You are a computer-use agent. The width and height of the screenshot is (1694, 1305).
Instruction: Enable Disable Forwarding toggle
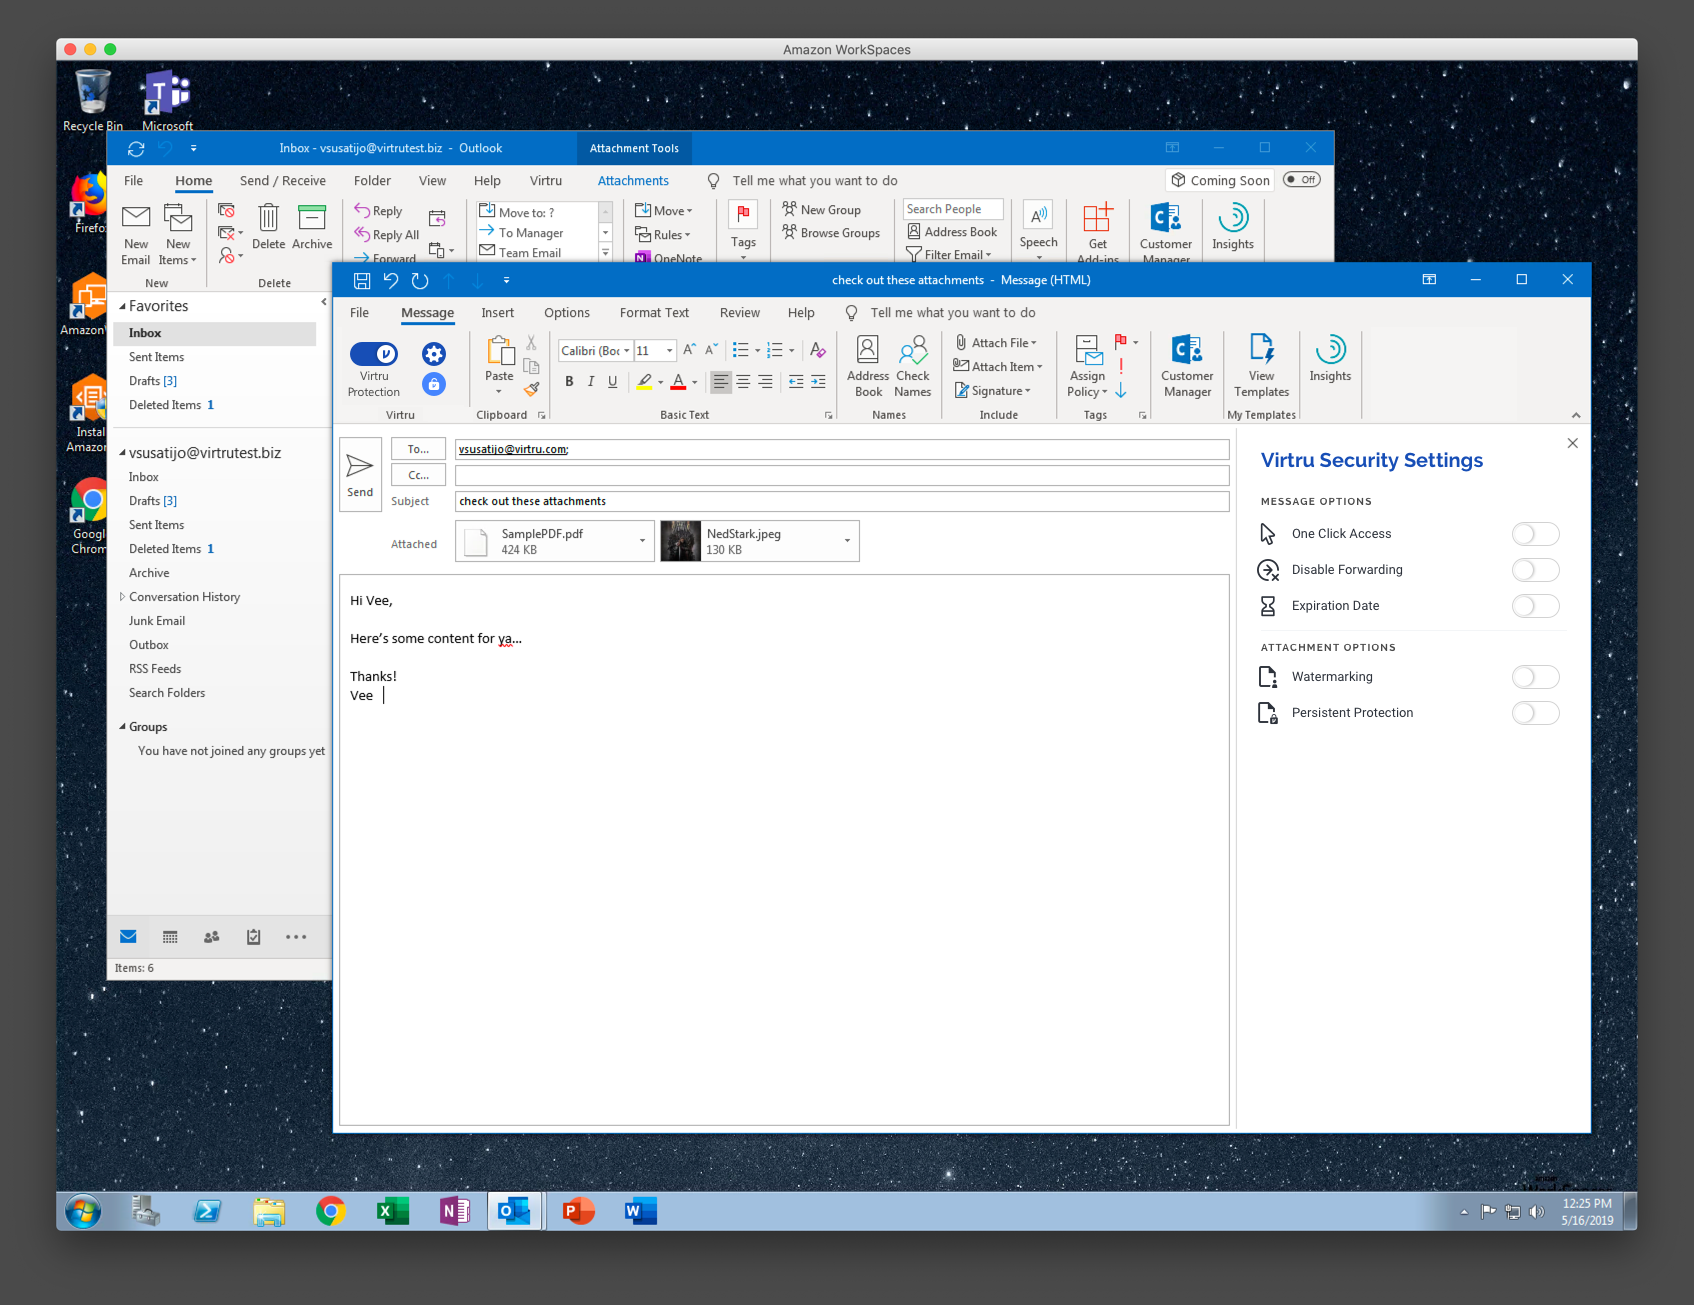(1535, 570)
